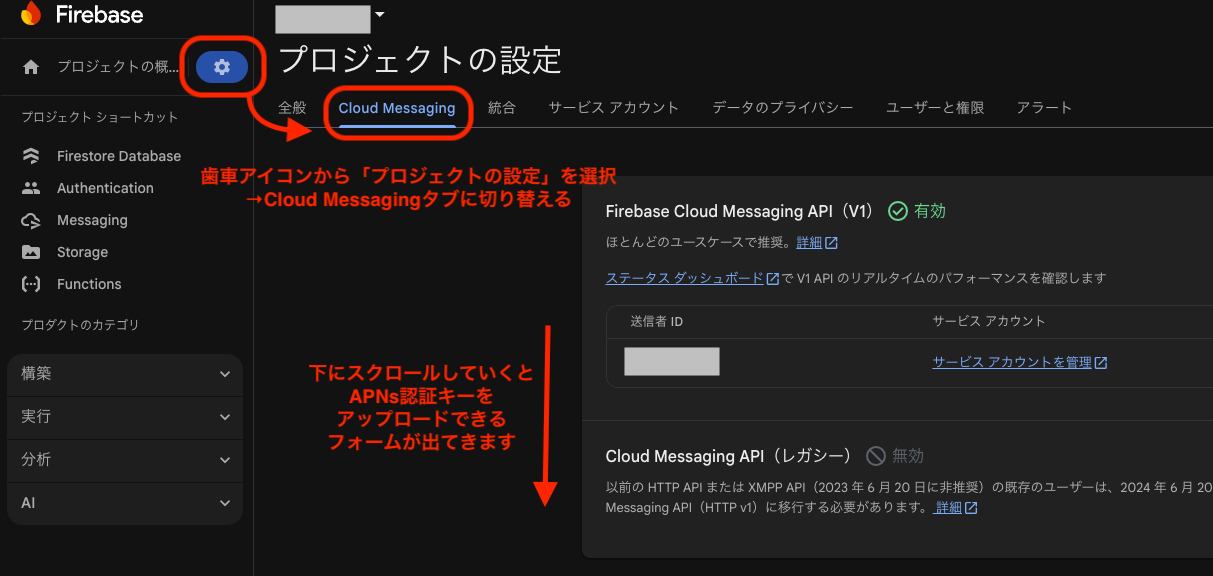
Task: Open the project selector dropdown arrow
Action: tap(378, 15)
